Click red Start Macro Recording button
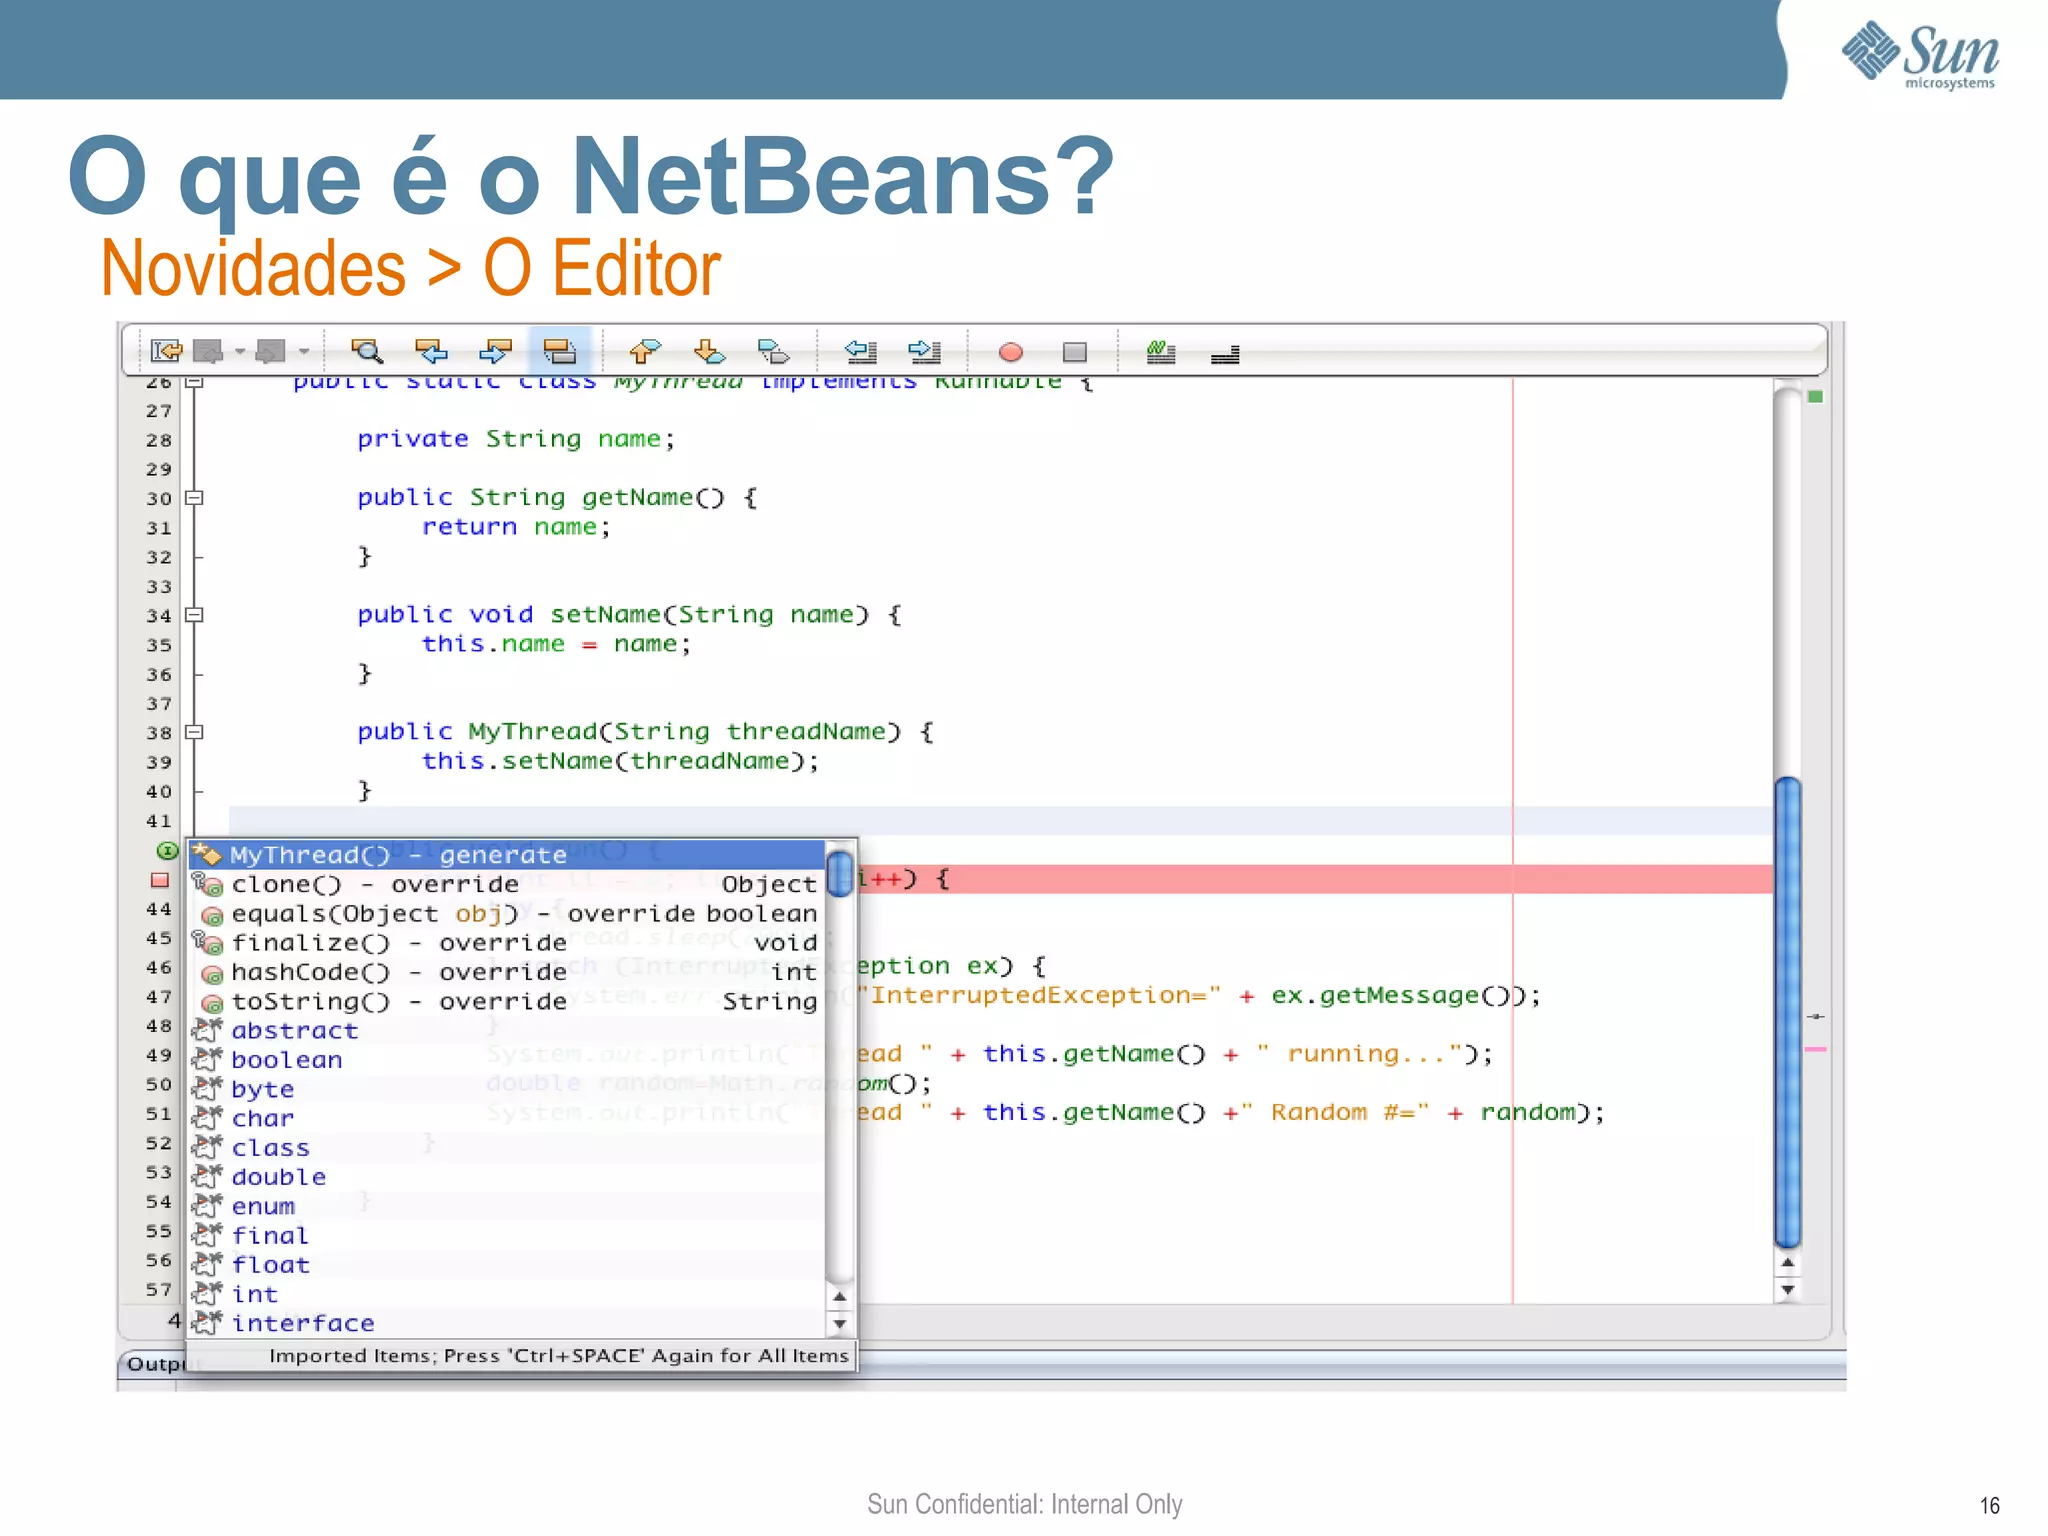The width and height of the screenshot is (2048, 1536). (1011, 352)
